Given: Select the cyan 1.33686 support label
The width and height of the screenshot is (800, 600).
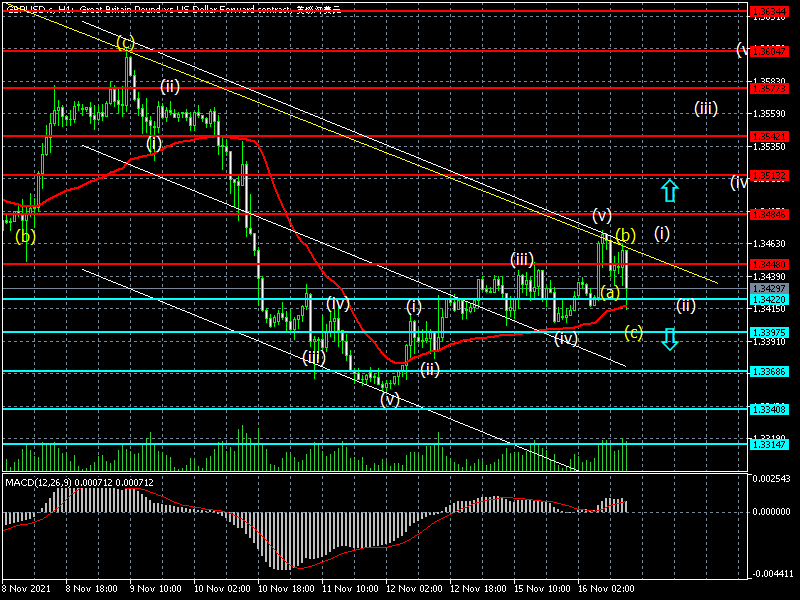Looking at the screenshot, I should tap(769, 371).
